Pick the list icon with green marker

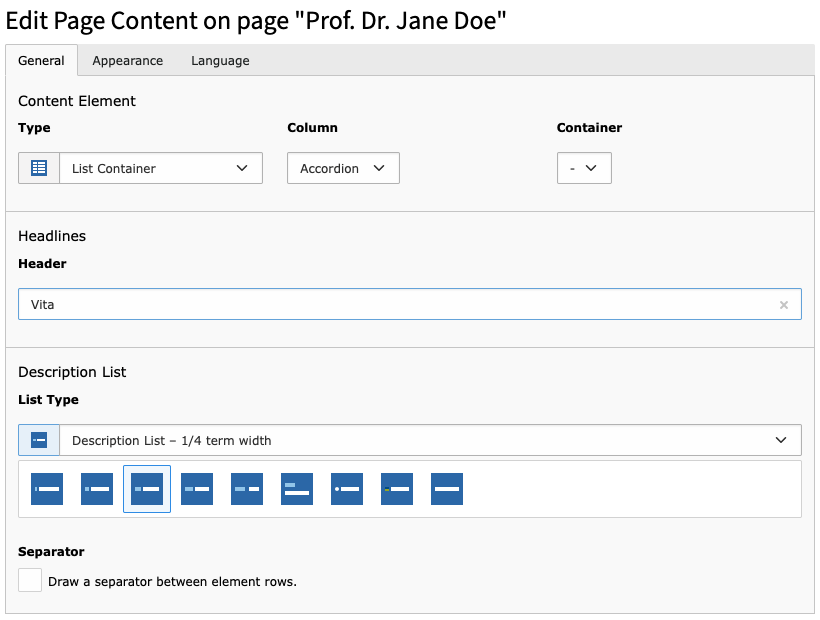tap(397, 489)
